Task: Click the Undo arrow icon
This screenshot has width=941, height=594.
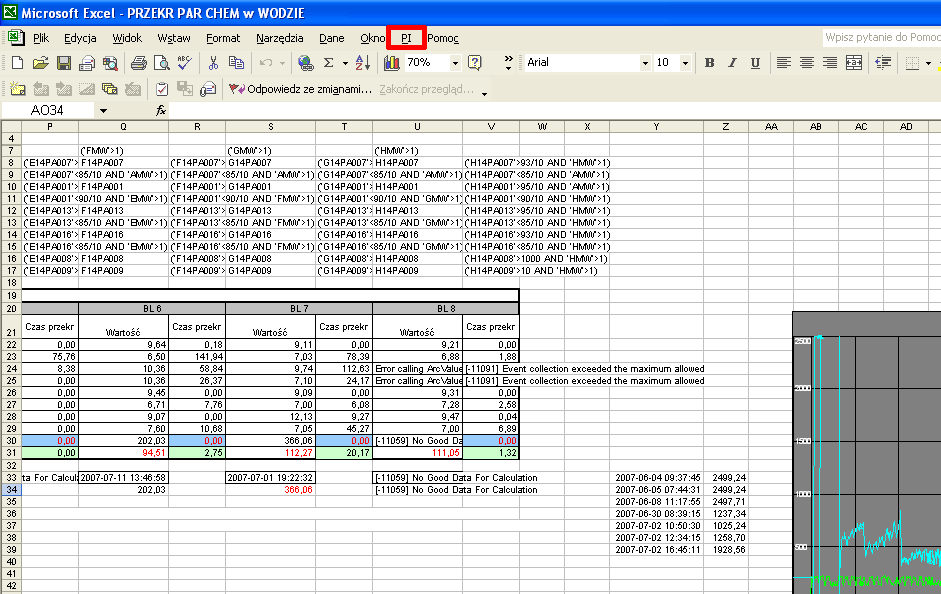Action: [266, 62]
